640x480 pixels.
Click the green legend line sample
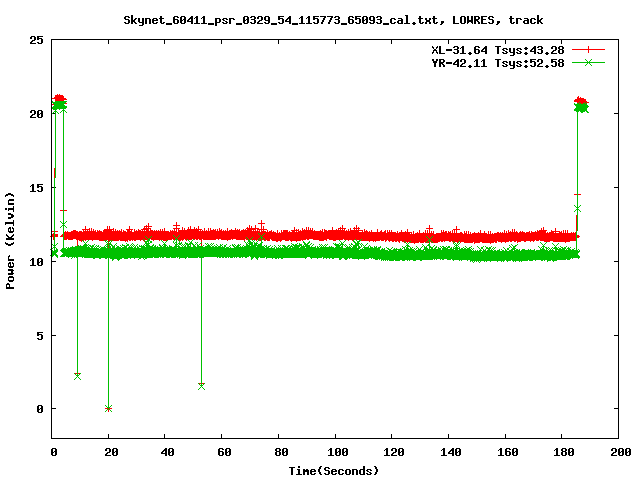(588, 62)
